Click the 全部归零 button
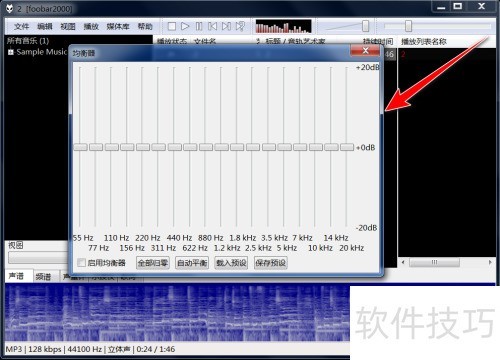This screenshot has height=360, width=500. click(153, 263)
